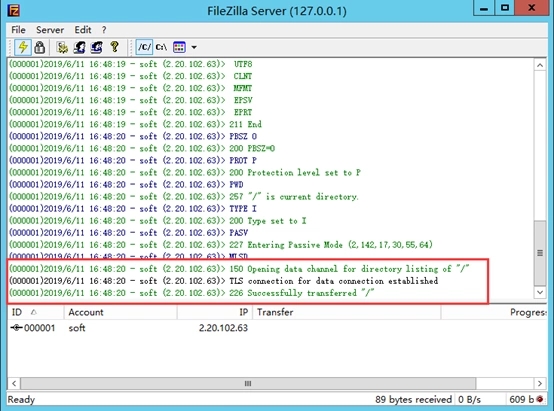Click the connection list sorting grid icon
This screenshot has width=554, height=411.
(179, 47)
